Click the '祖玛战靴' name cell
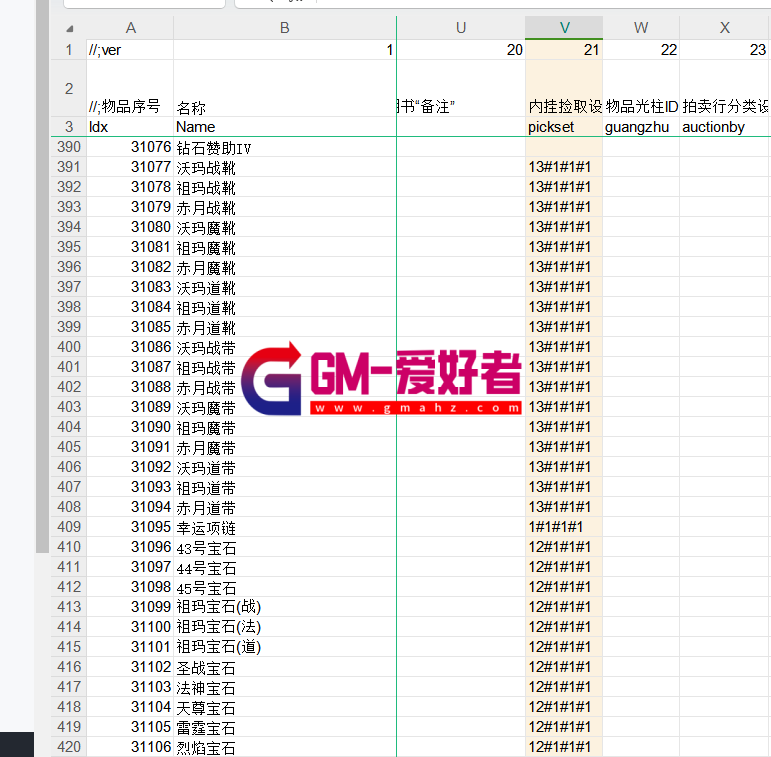Viewport: 771px width, 757px height. [285, 187]
